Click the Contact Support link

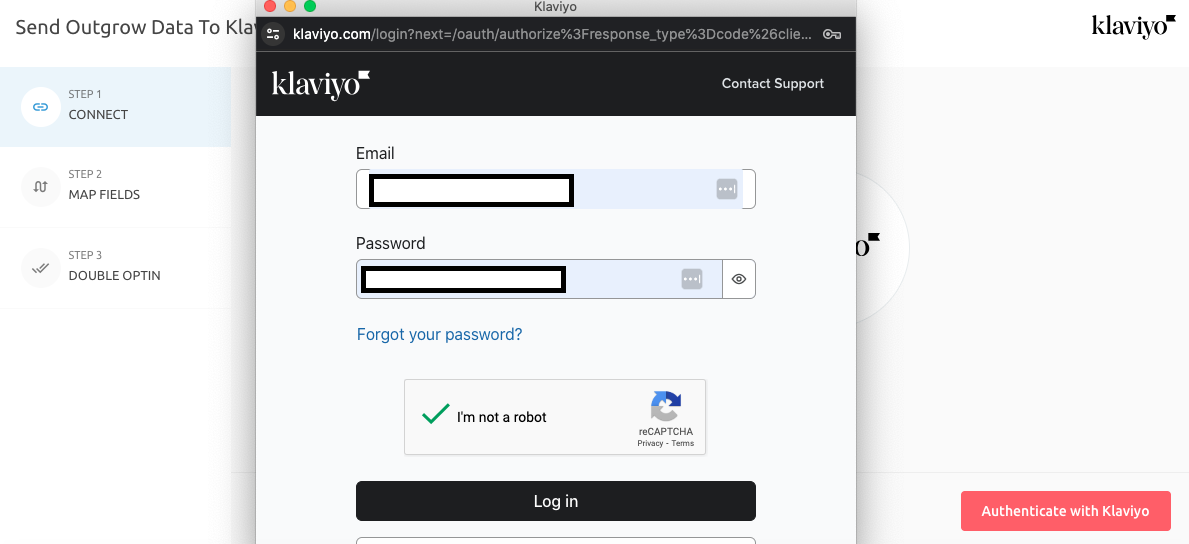[x=772, y=84]
